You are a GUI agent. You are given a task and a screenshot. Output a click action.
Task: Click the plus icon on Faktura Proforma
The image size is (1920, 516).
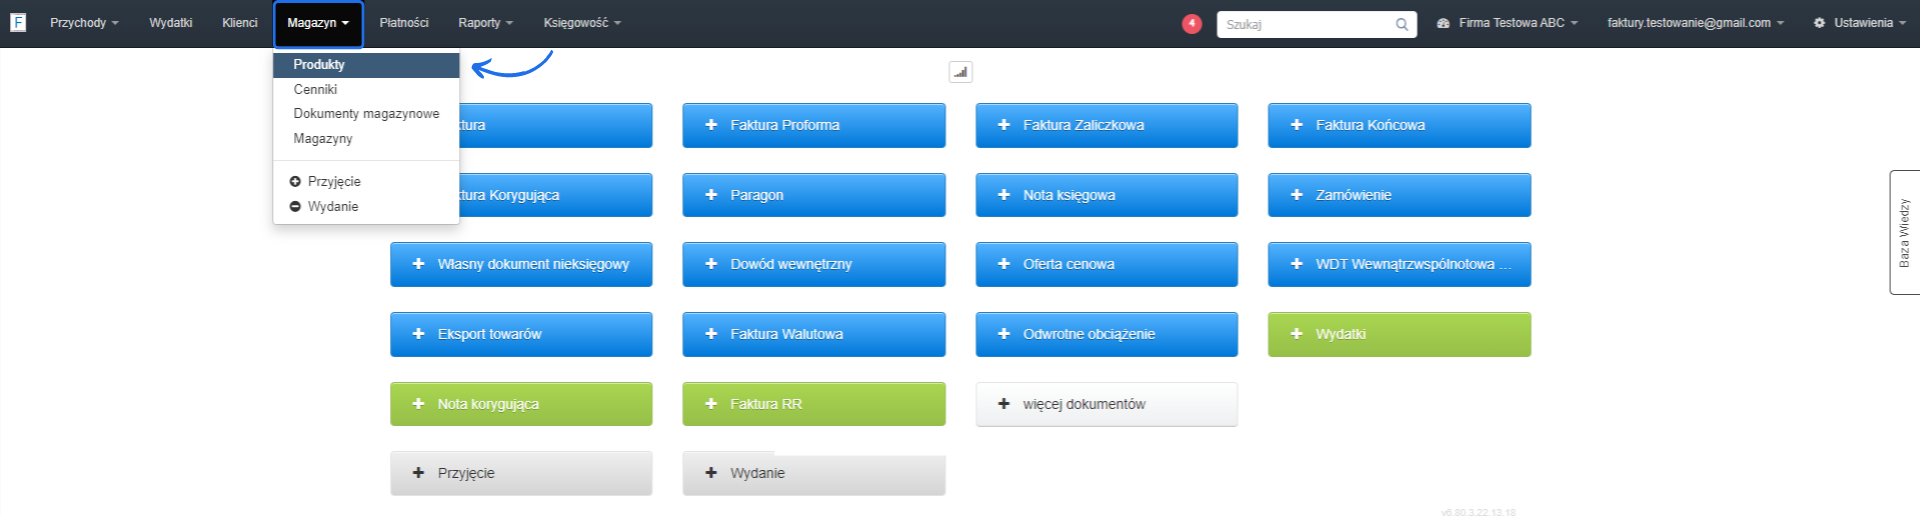pos(711,125)
